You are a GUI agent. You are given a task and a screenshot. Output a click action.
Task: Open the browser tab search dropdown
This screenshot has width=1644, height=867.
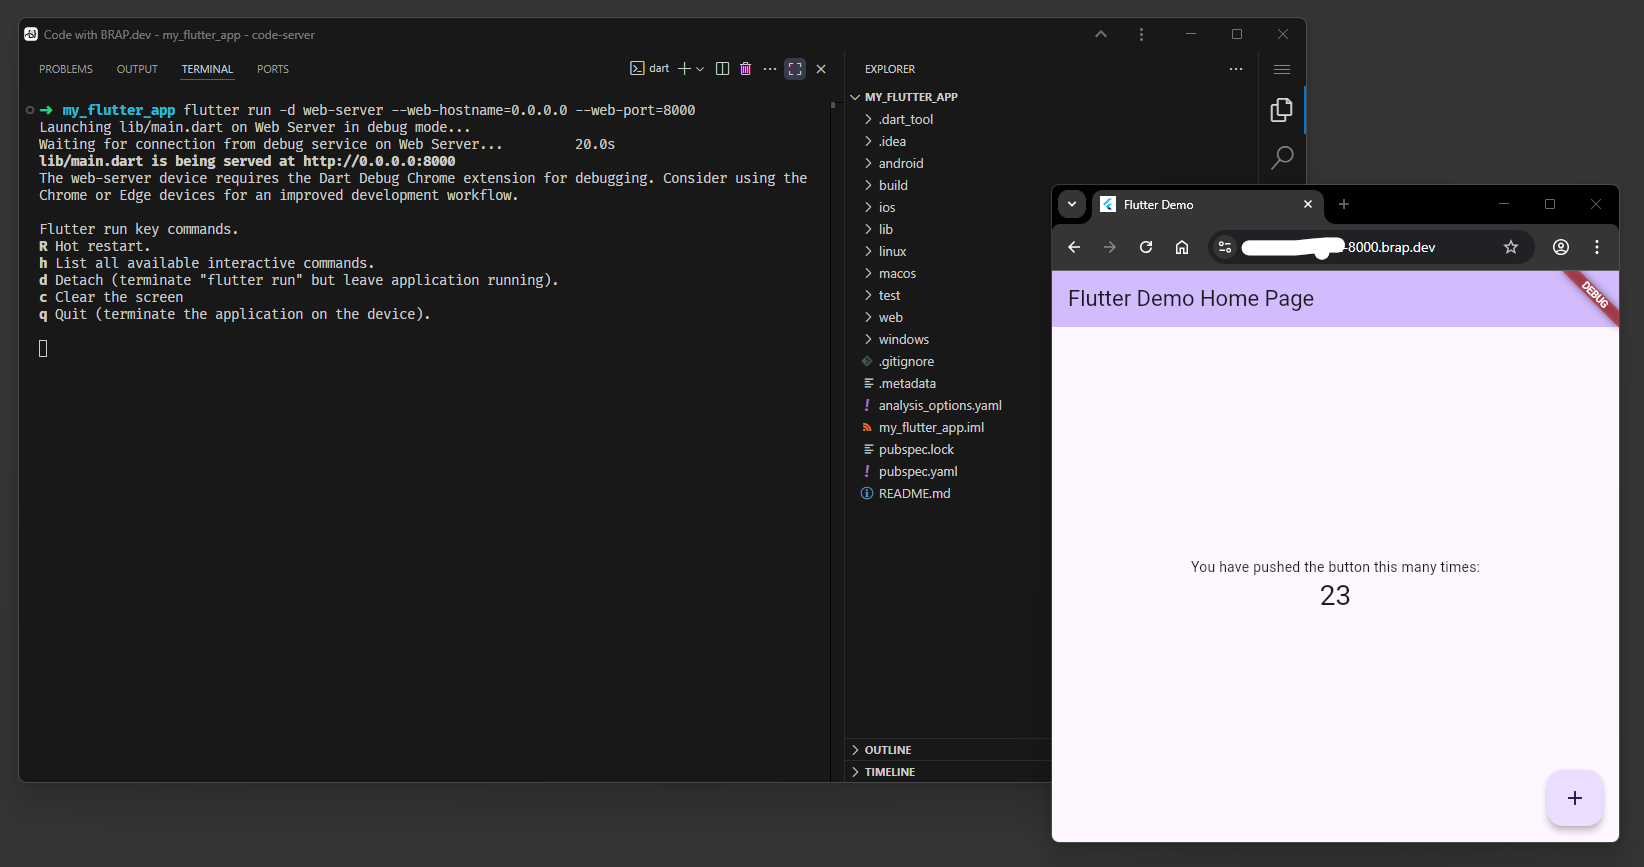pyautogui.click(x=1072, y=204)
